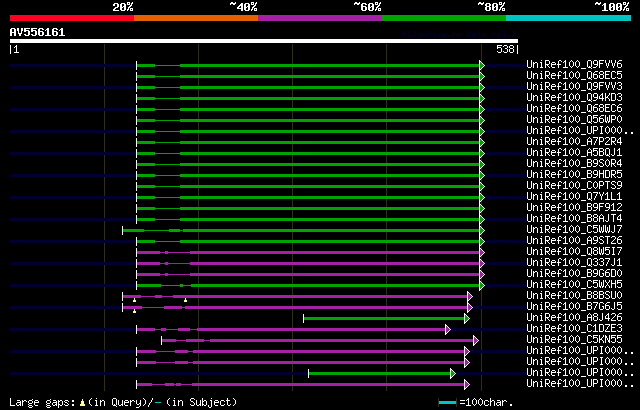The image size is (640, 410).
Task: Select the UniRef100_B8BSU0 label
Action: point(574,296)
